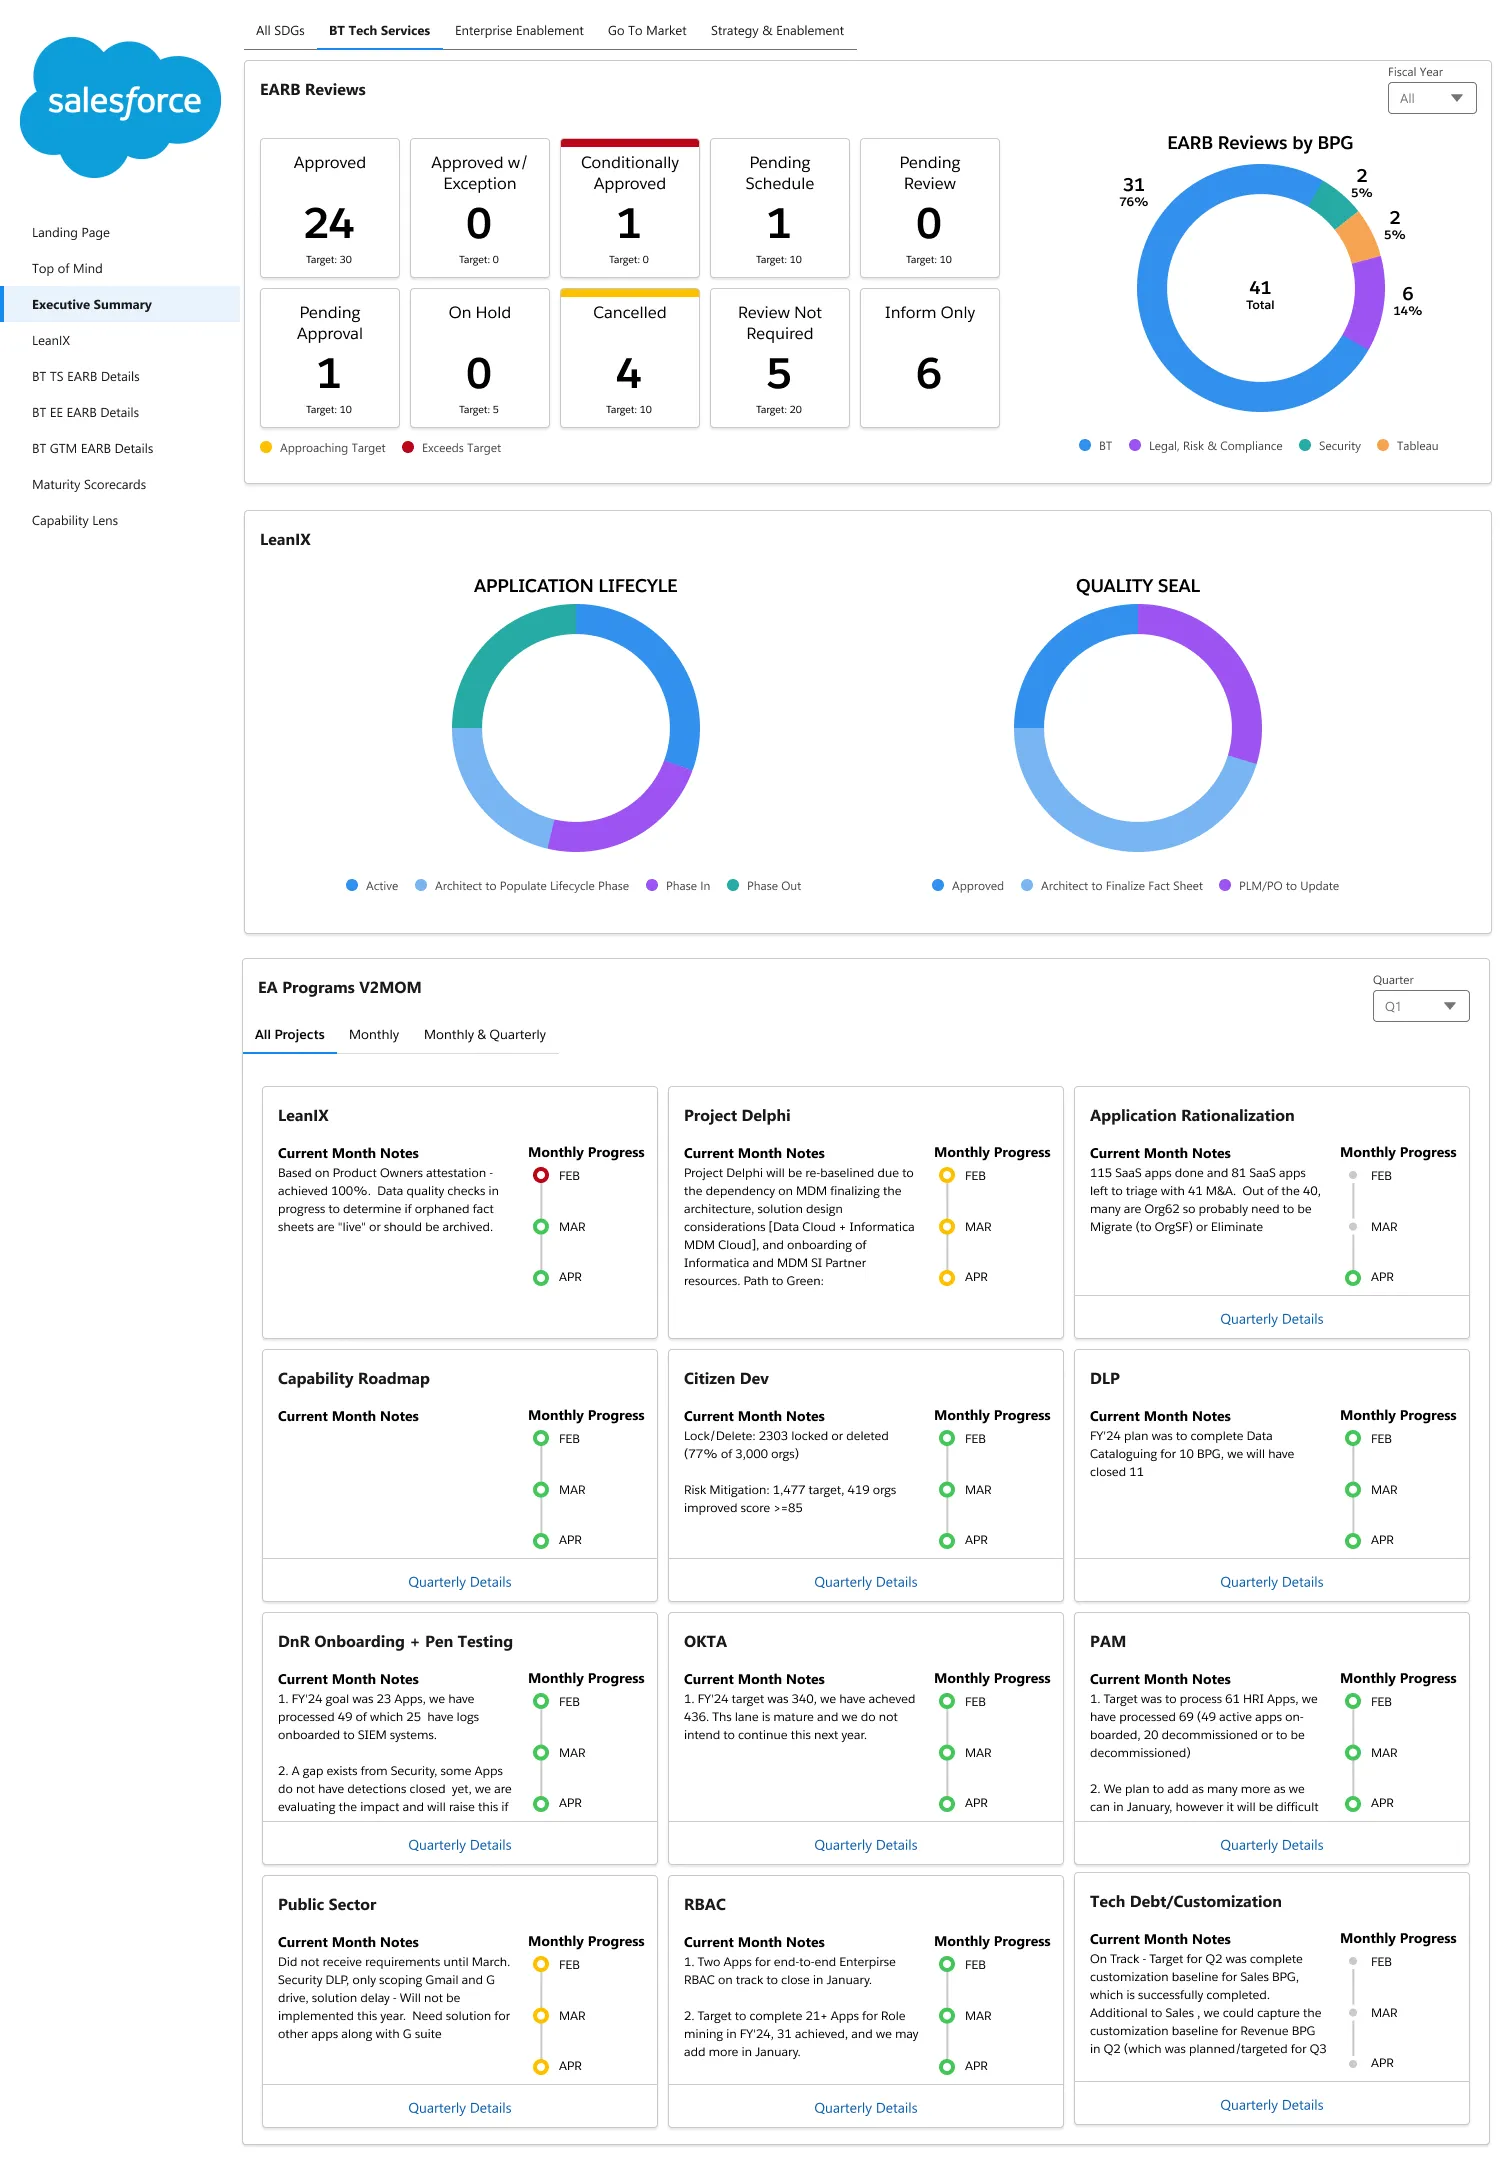Click DnR Onboarding FEB progress marker
Screen dimensions: 1511x2171
(541, 1702)
